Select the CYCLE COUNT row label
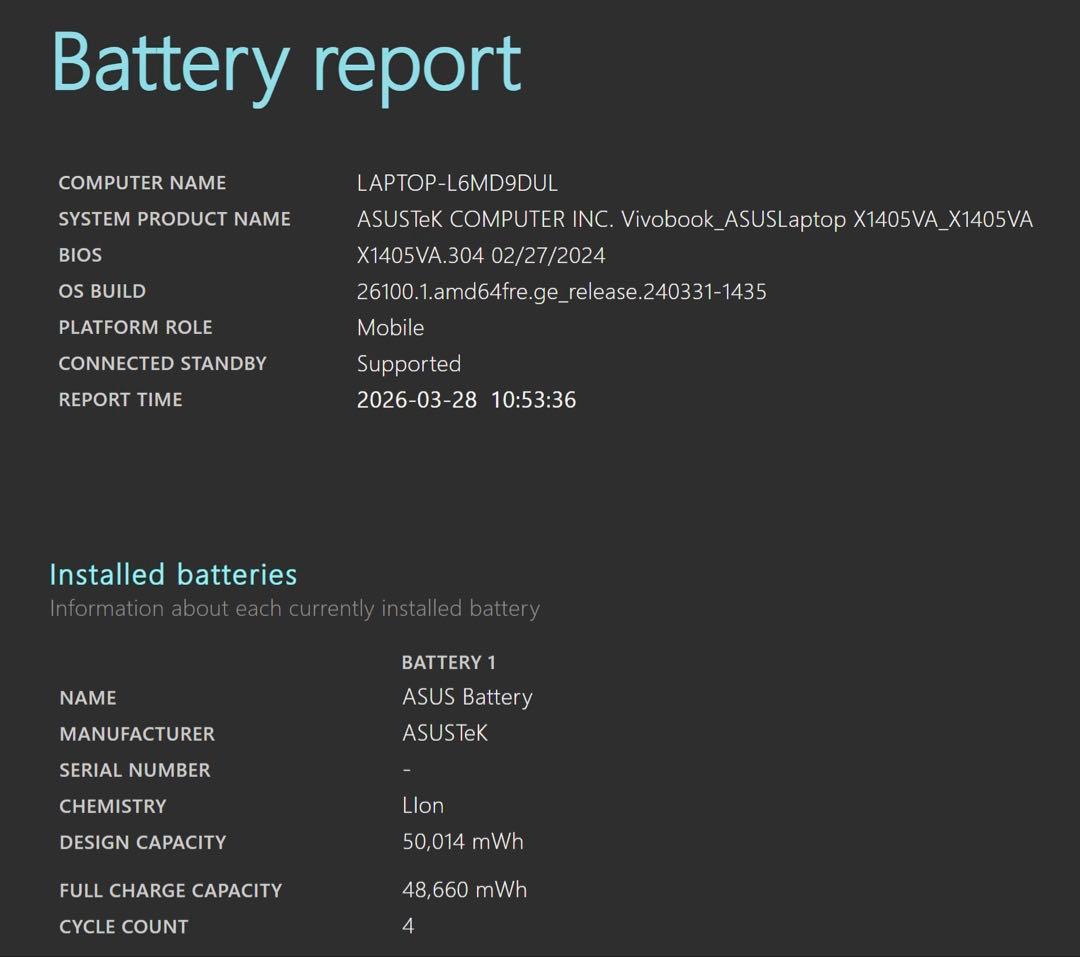 point(123,926)
